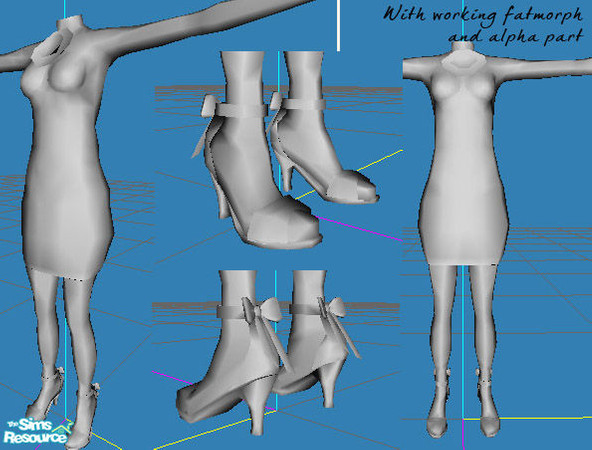This screenshot has width=592, height=450.
Task: Select the angled-view dress mesh preview
Action: click(77, 225)
